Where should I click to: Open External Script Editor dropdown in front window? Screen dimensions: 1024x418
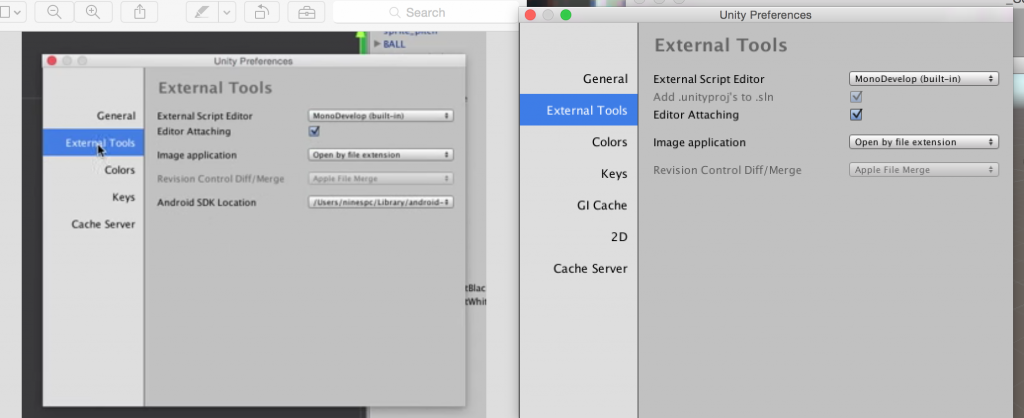click(x=923, y=79)
